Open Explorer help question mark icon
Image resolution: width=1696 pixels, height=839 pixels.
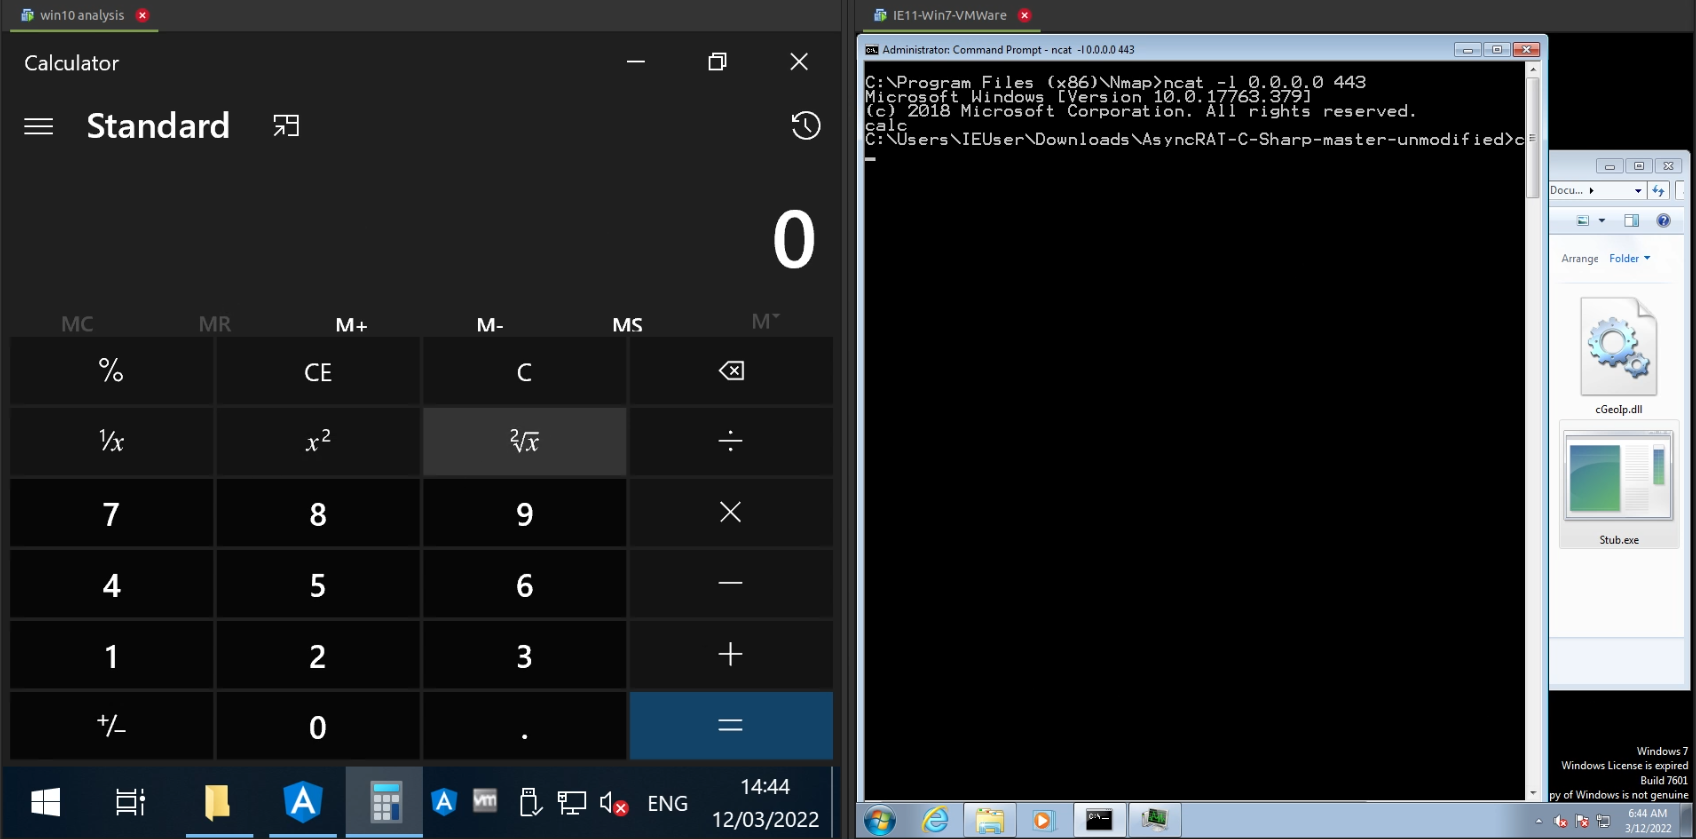coord(1663,221)
